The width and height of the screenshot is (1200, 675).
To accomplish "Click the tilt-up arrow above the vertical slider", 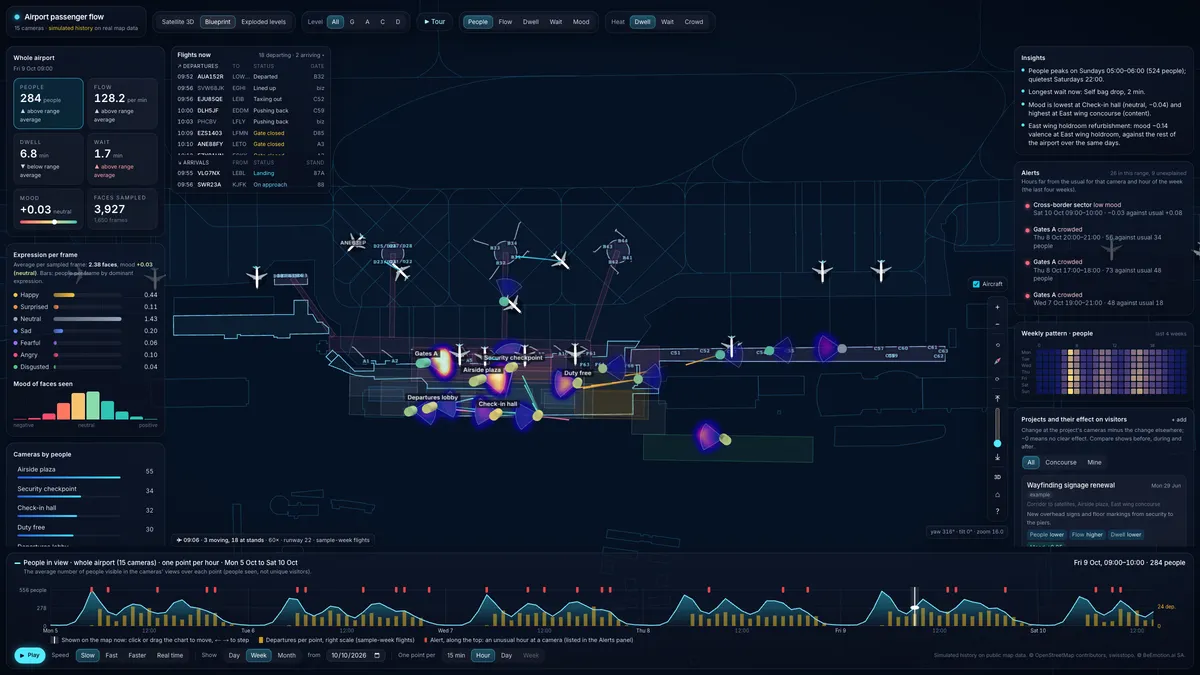I will click(x=997, y=398).
